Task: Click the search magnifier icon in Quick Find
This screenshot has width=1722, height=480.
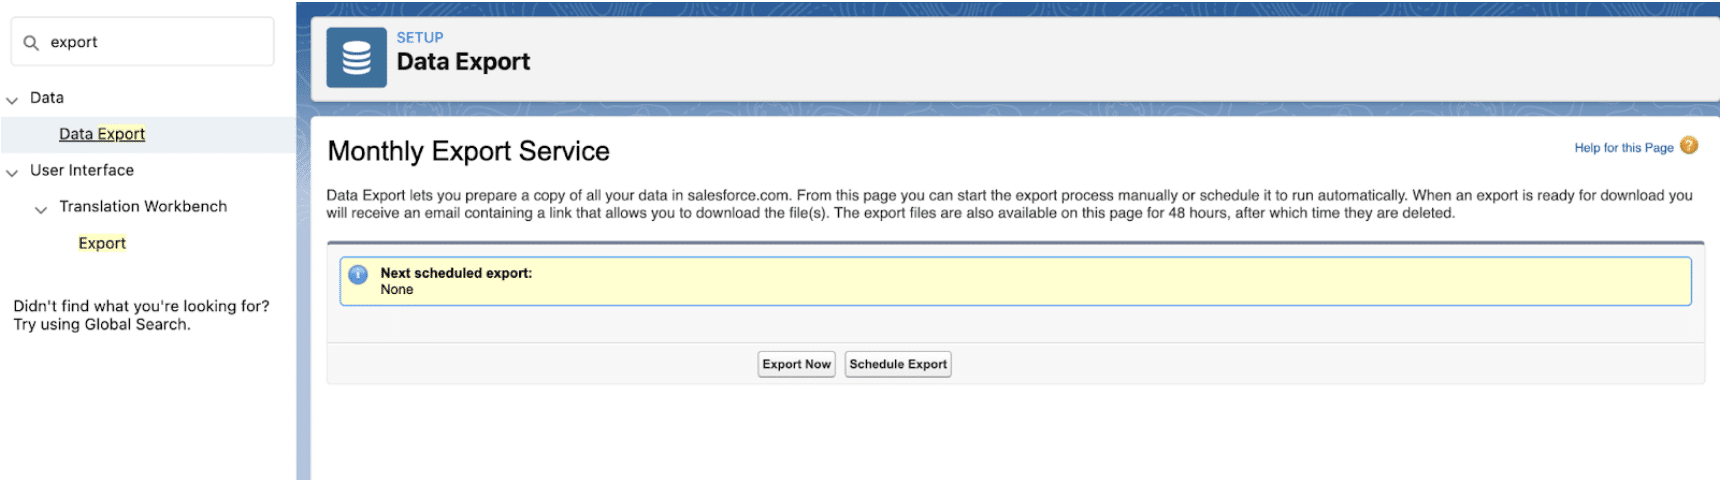Action: 31,43
